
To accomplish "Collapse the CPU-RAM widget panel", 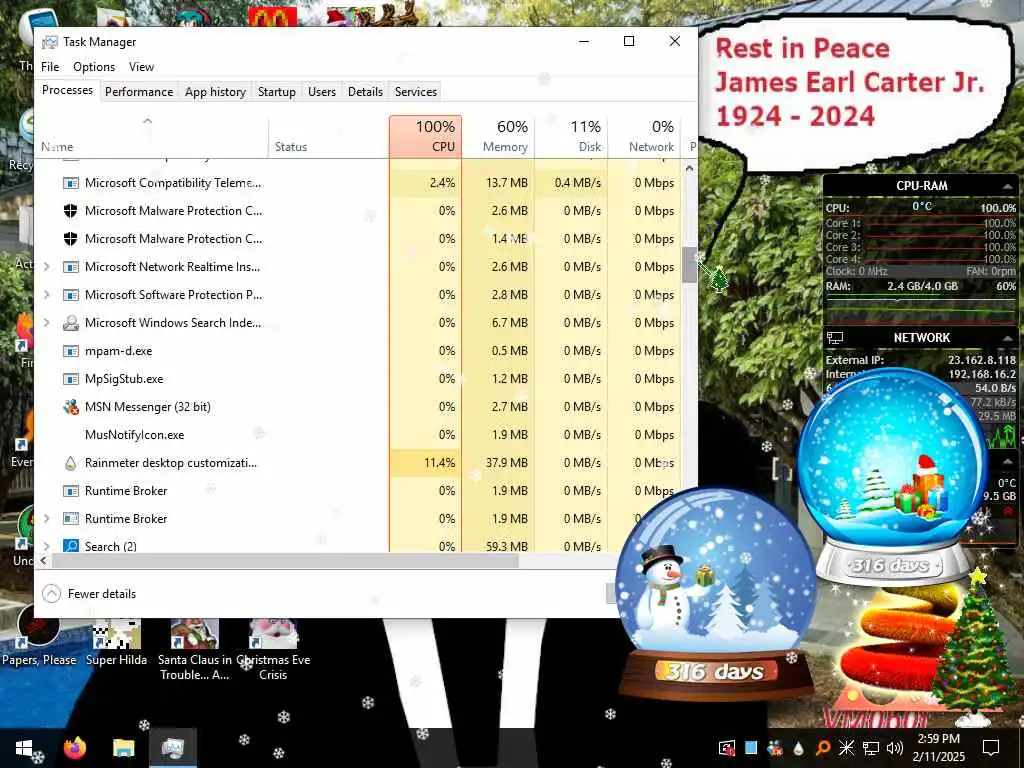I will point(1008,187).
